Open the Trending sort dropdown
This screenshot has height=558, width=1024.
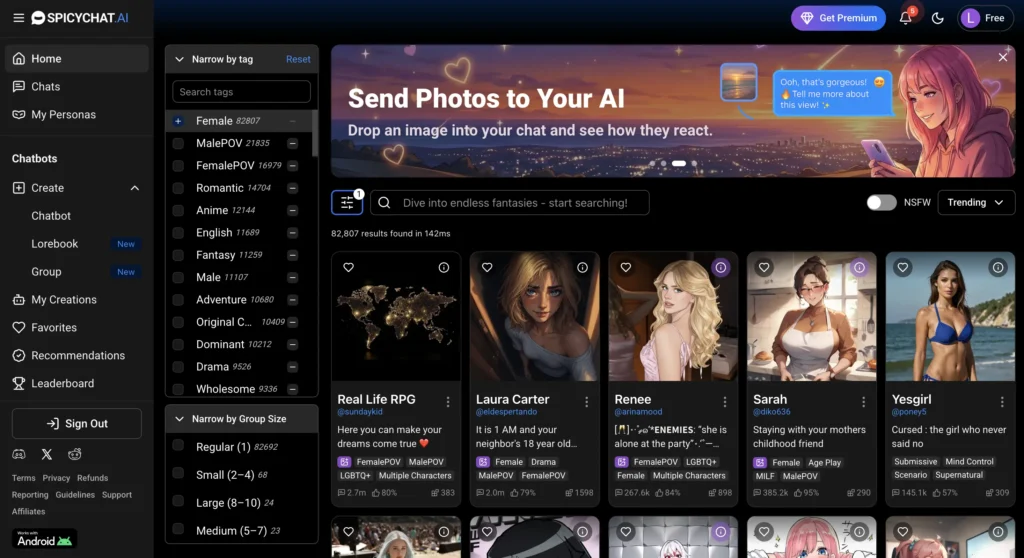[x=975, y=203]
